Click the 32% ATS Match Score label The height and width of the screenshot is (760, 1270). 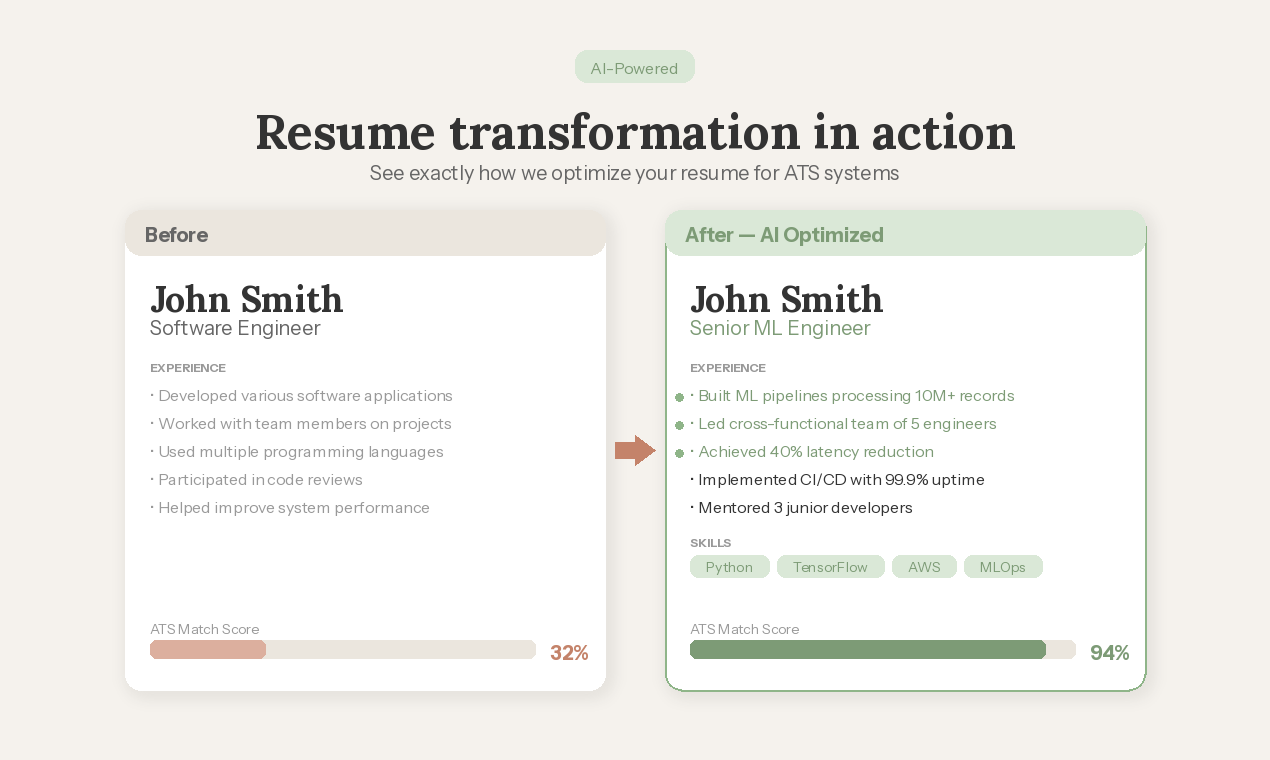(569, 652)
